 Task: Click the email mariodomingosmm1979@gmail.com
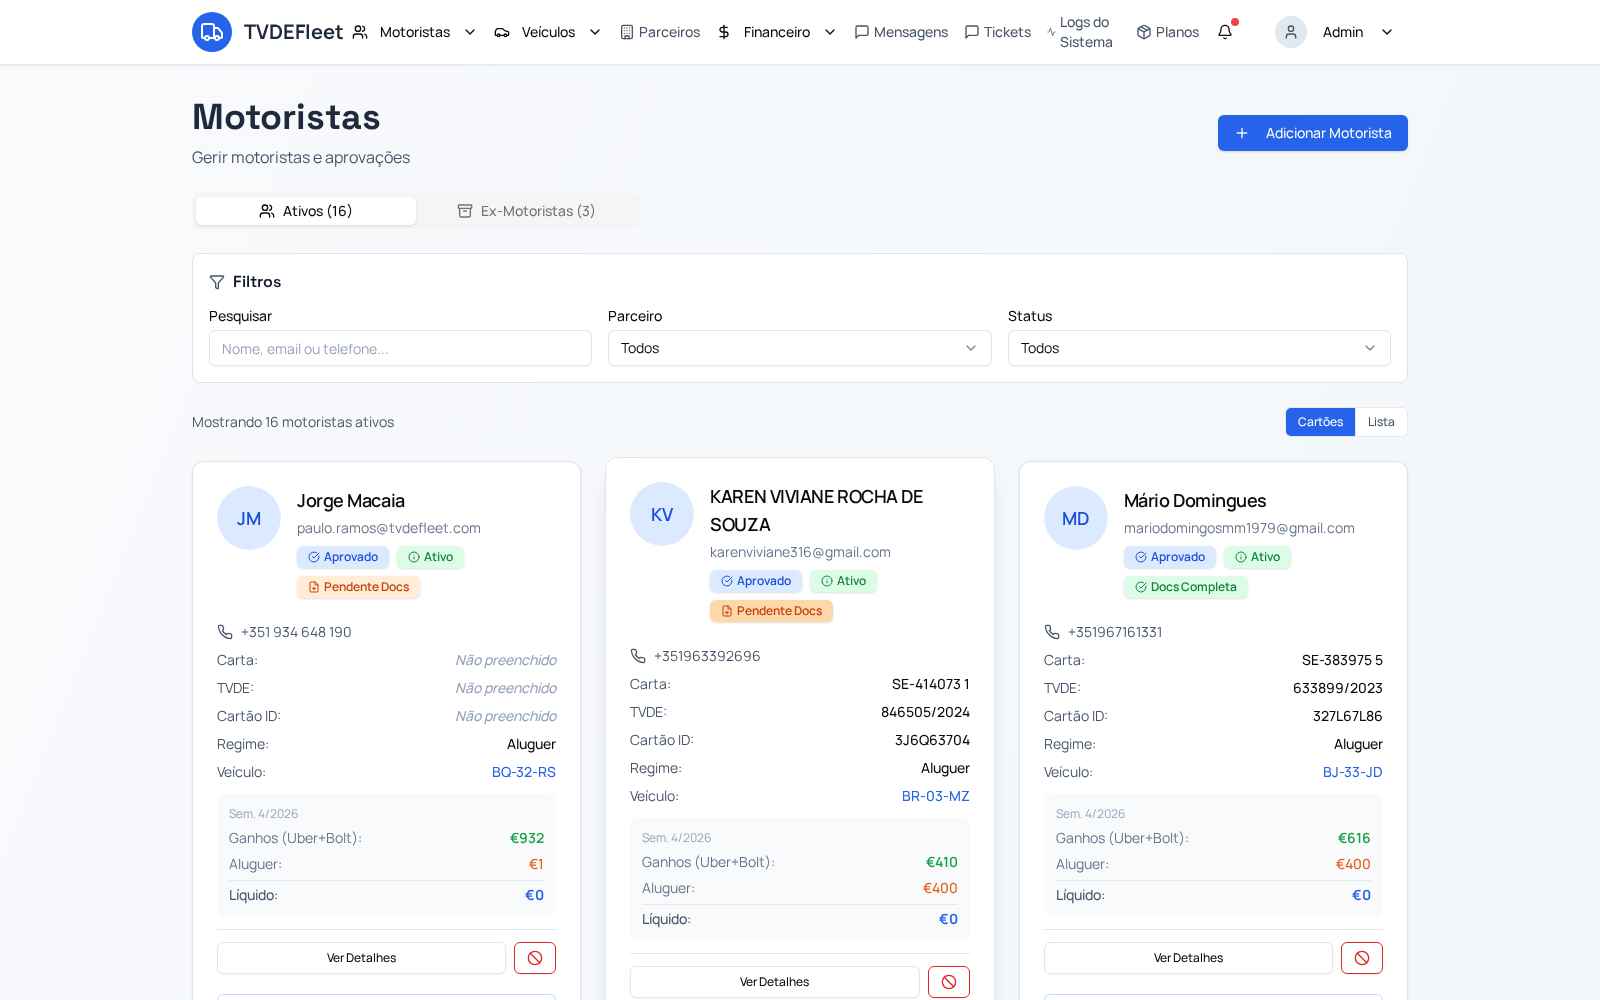[x=1239, y=528]
